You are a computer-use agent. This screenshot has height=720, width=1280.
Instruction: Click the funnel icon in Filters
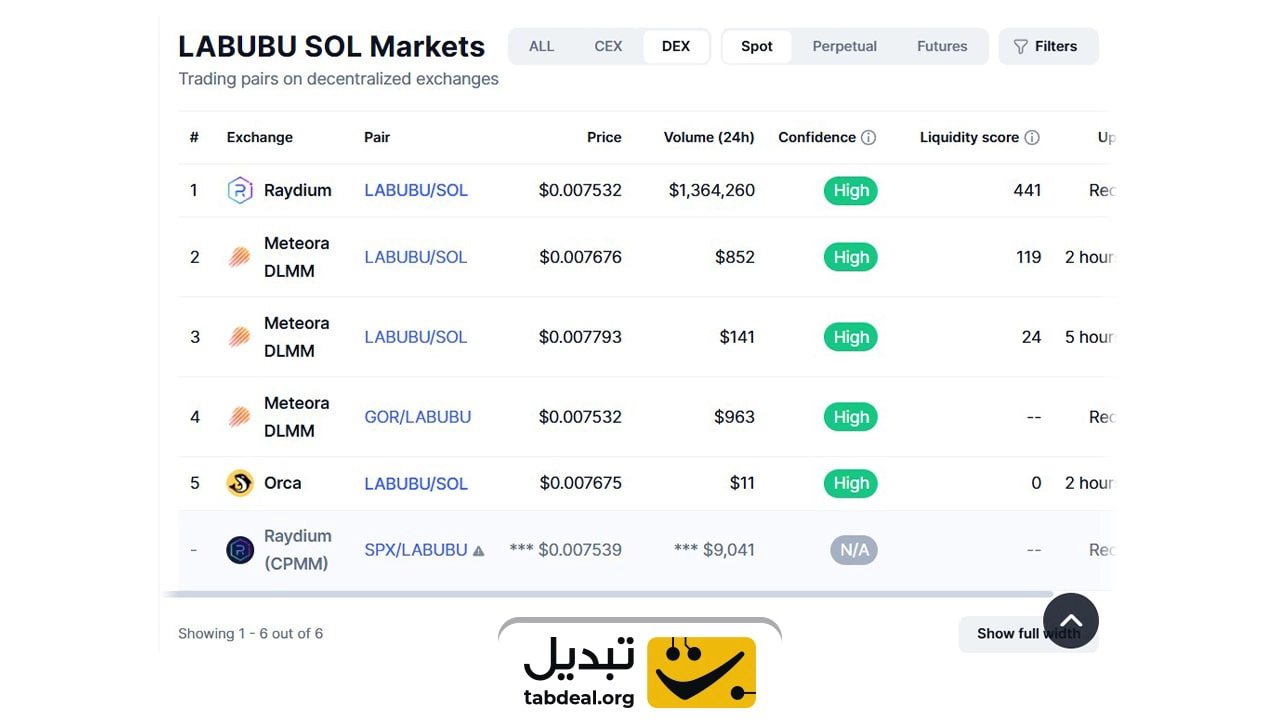[x=1020, y=47]
